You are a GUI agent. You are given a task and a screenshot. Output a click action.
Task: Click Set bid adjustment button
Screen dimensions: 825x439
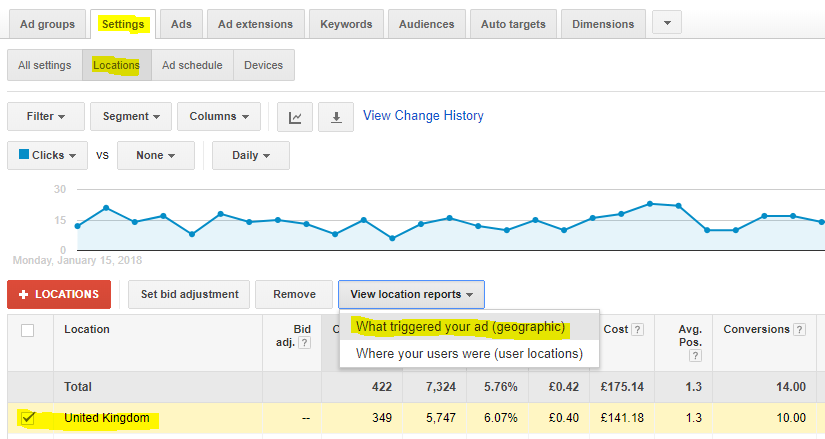tap(189, 294)
